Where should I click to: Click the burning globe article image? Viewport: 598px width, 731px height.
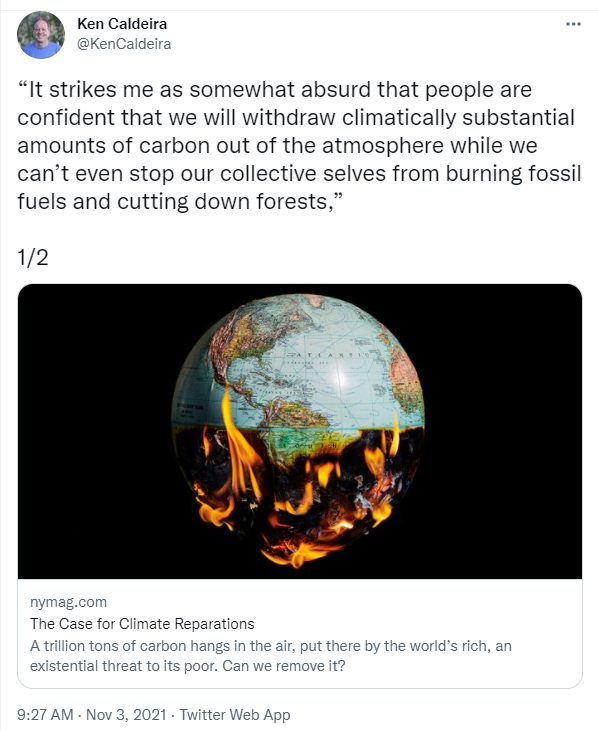[x=300, y=431]
